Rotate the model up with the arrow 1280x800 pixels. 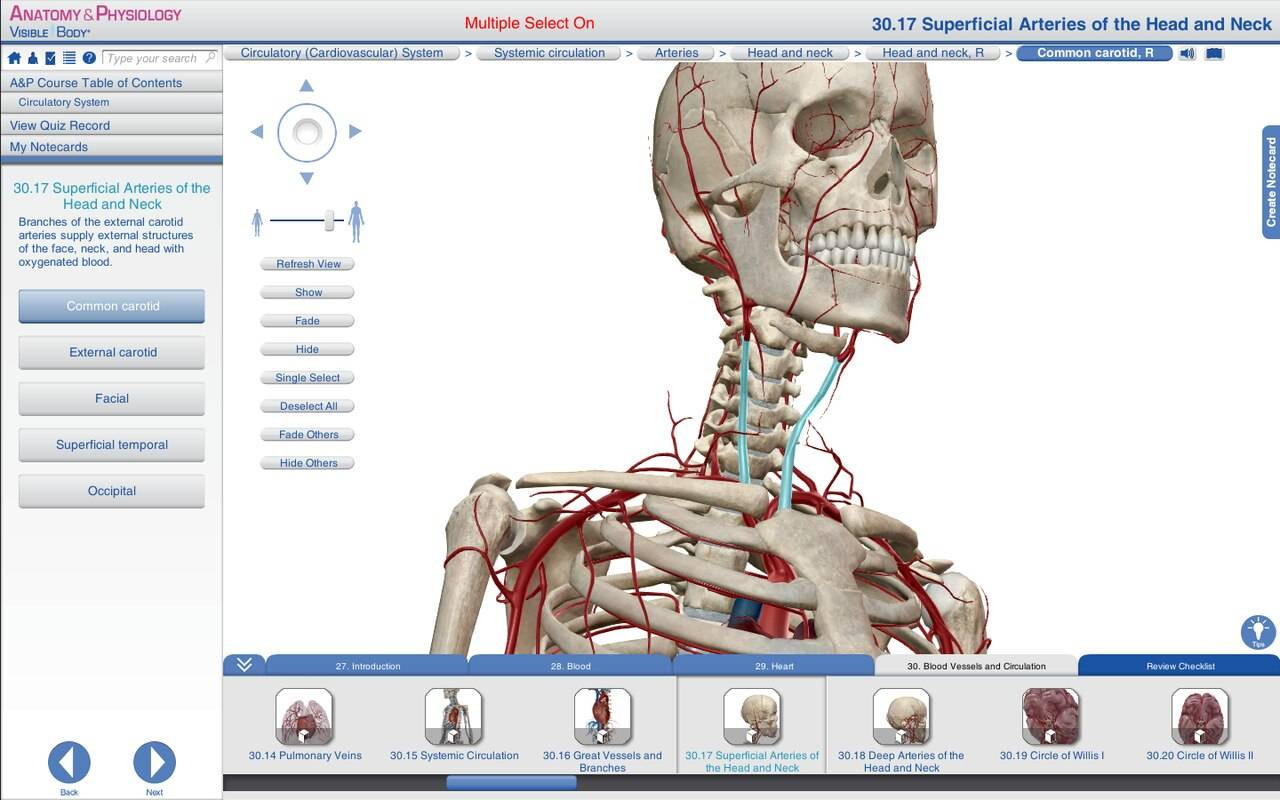[307, 86]
